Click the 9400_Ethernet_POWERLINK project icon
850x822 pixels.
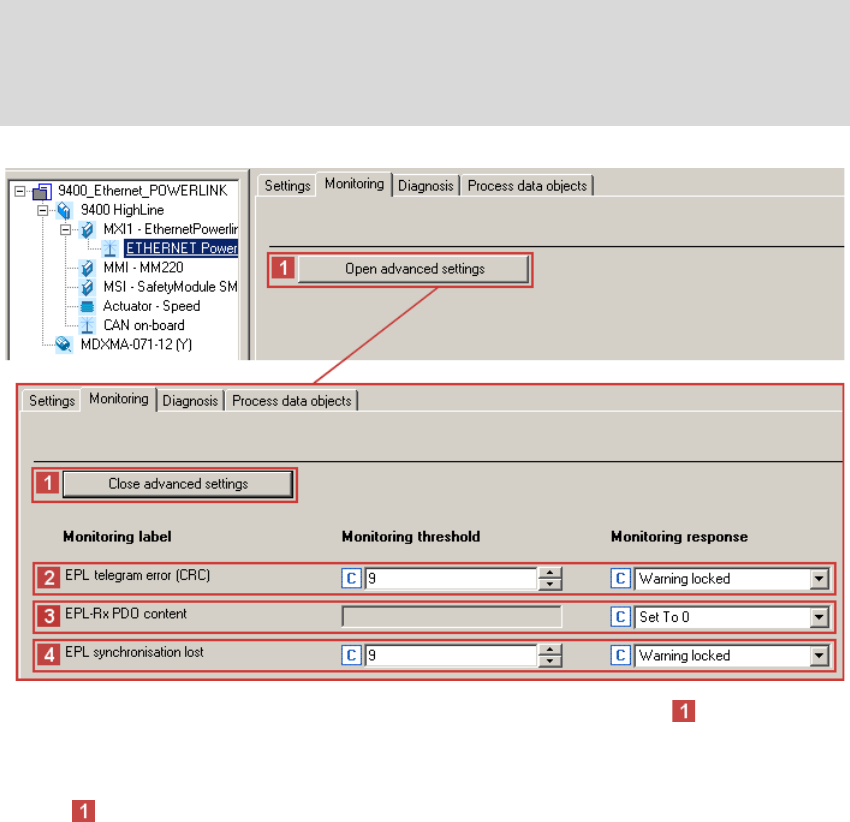point(42,191)
